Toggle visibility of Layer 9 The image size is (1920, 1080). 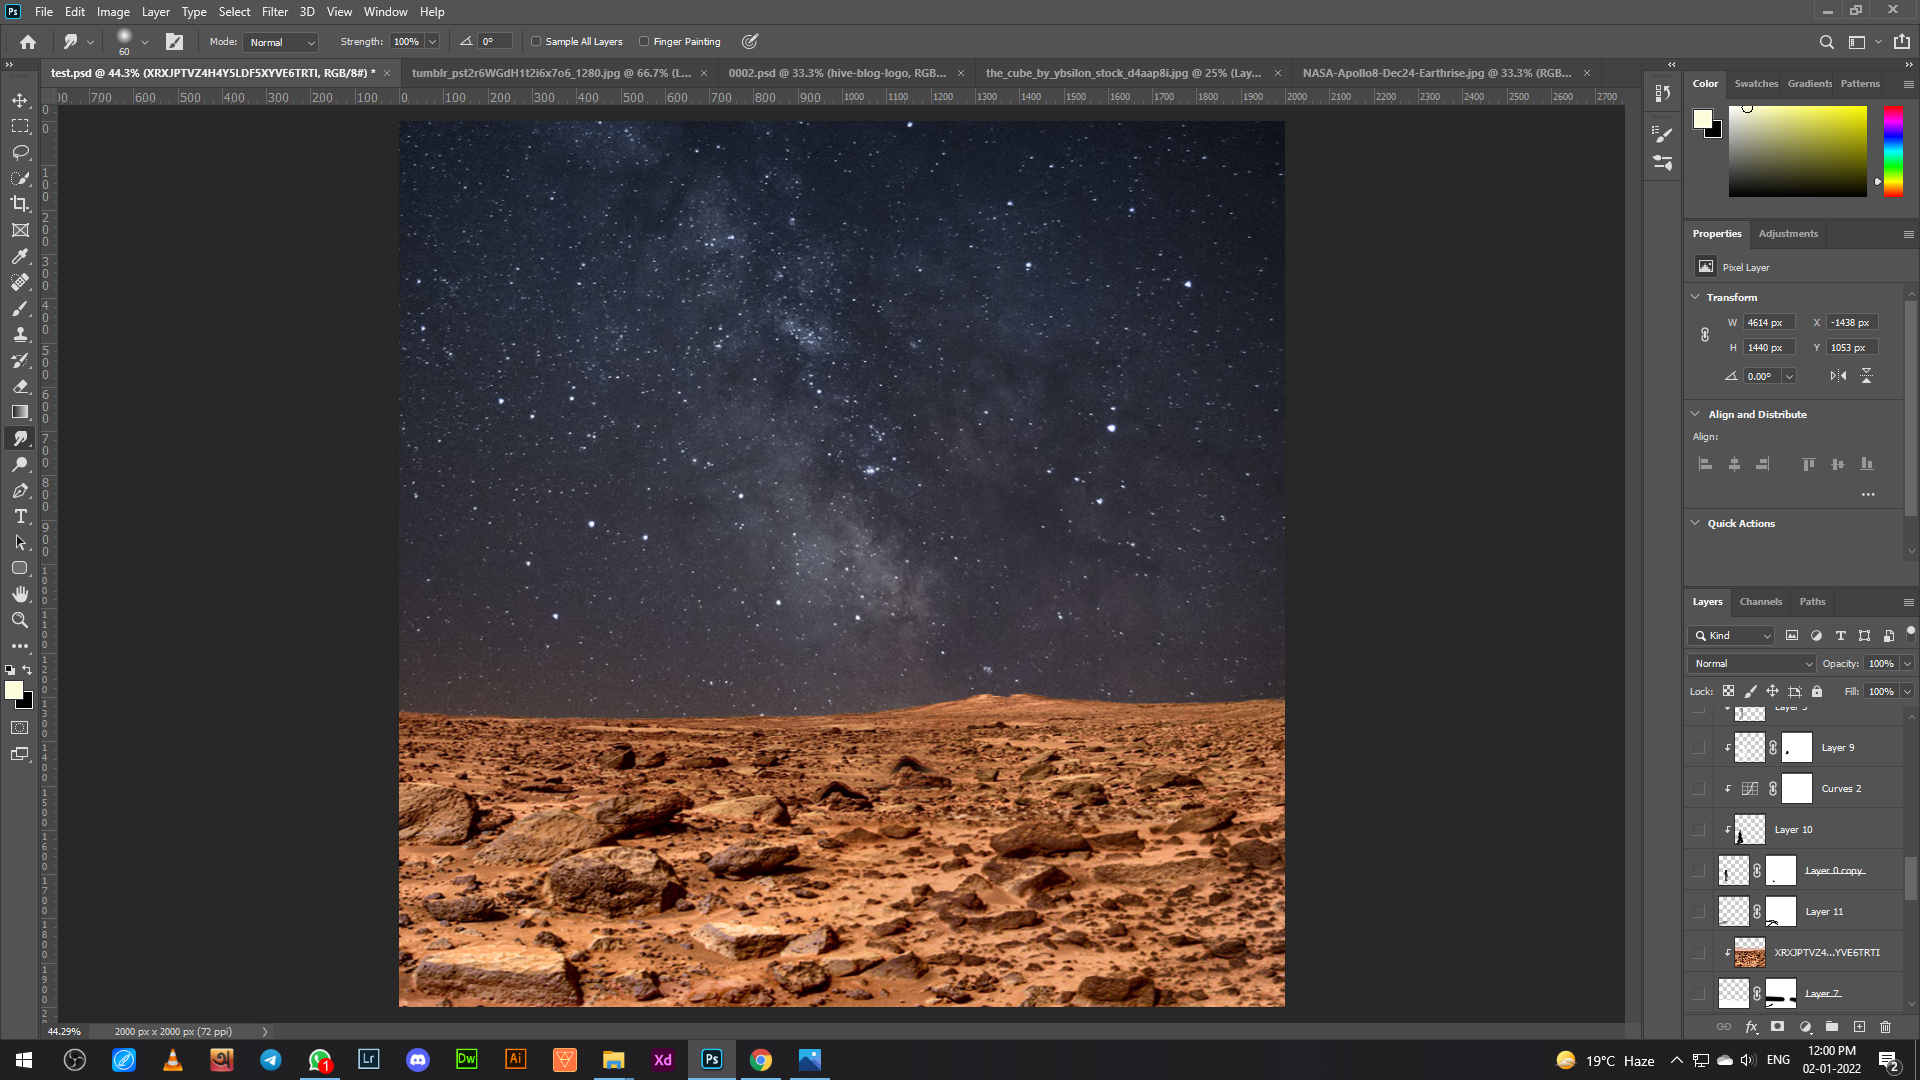click(x=1698, y=748)
